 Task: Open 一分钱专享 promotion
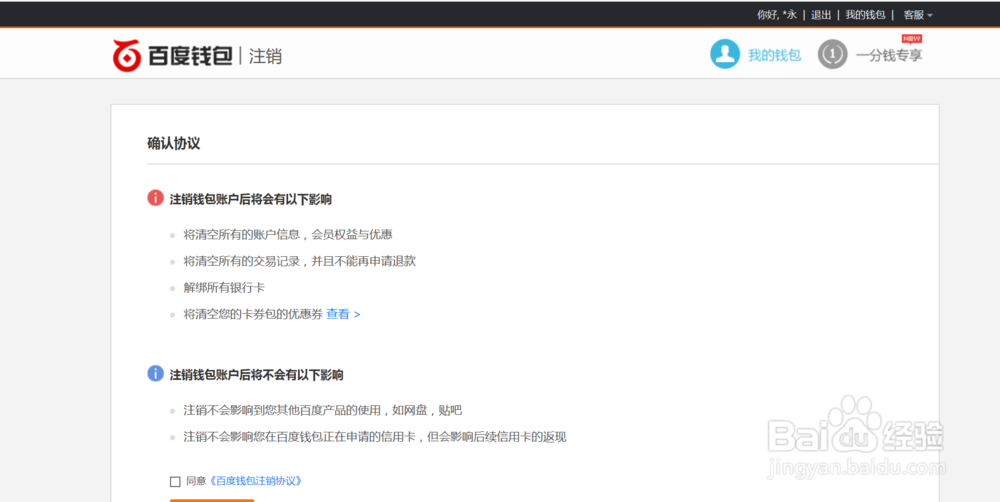coord(889,55)
